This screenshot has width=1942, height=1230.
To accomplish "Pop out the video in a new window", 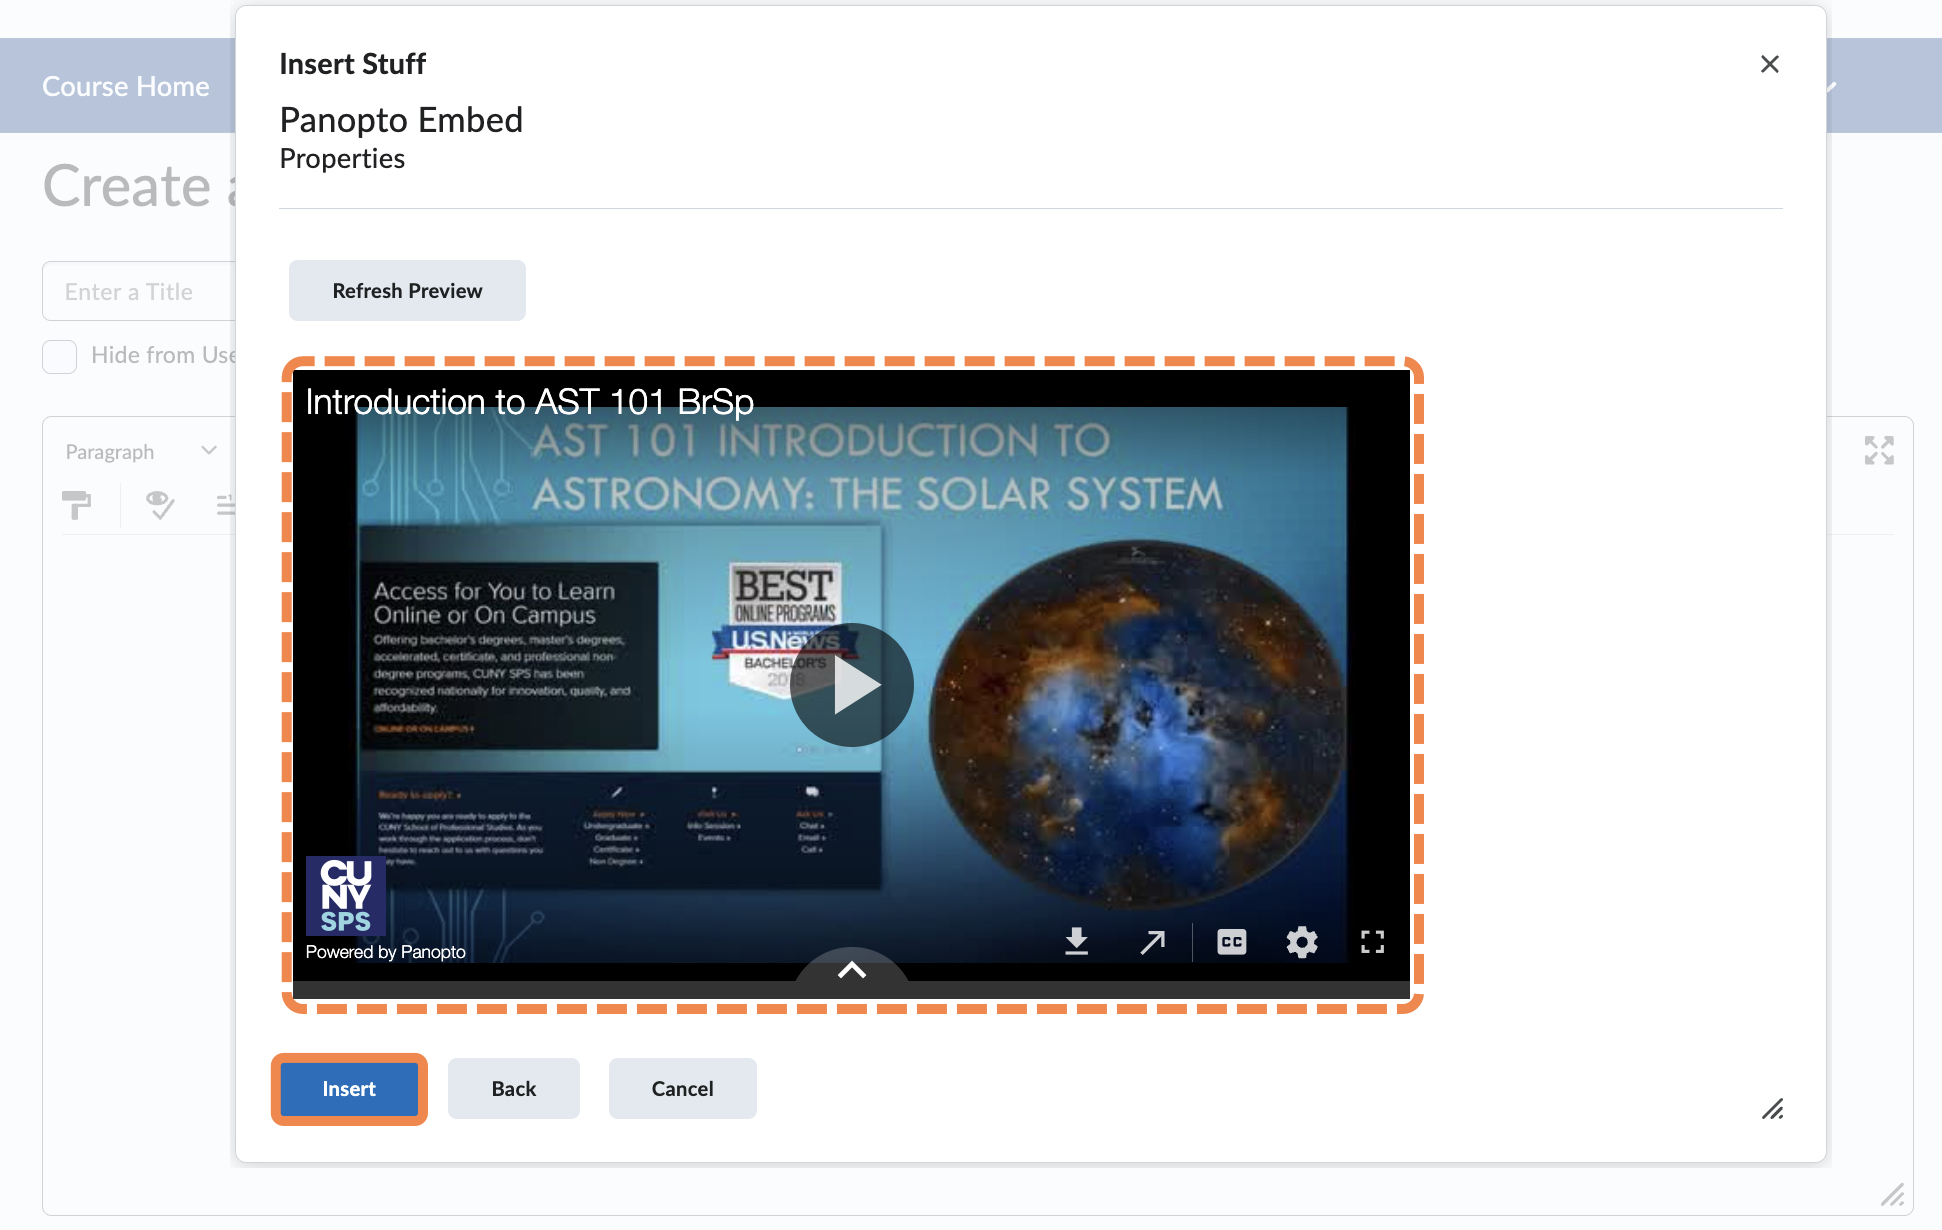I will 1152,941.
